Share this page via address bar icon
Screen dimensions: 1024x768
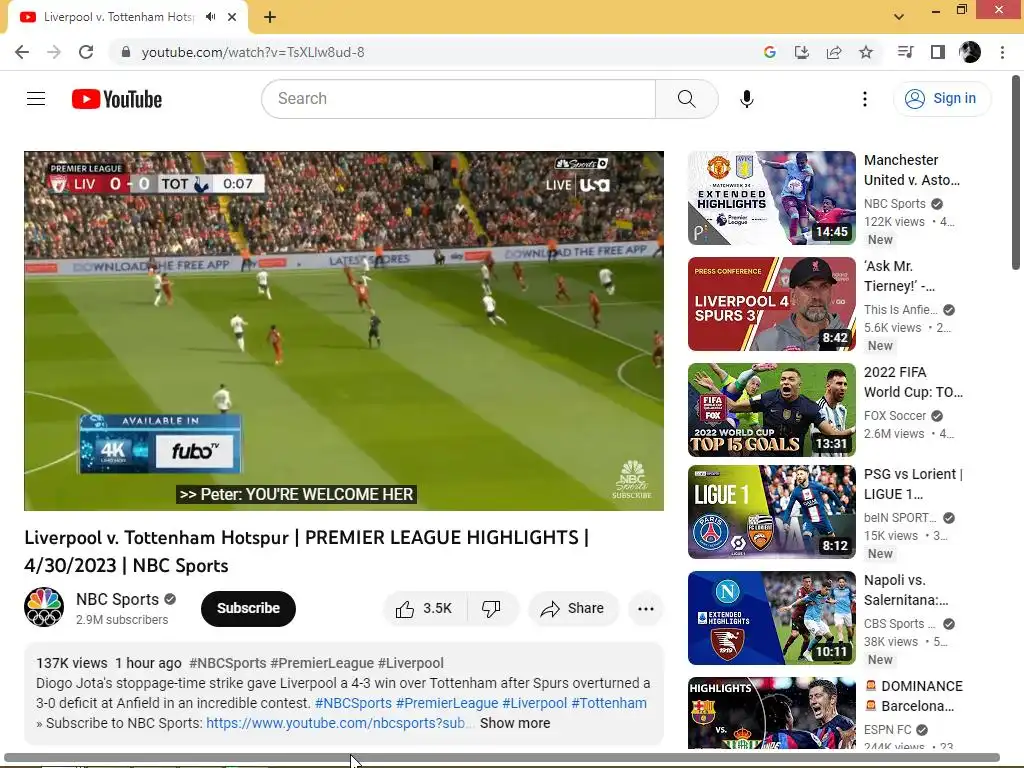tap(834, 52)
